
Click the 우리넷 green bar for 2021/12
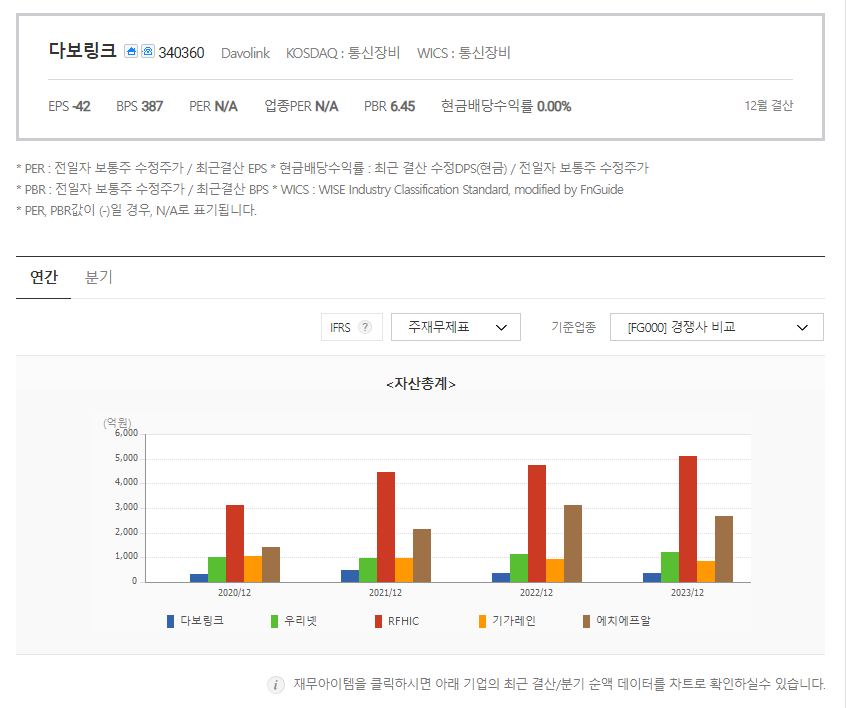368,570
